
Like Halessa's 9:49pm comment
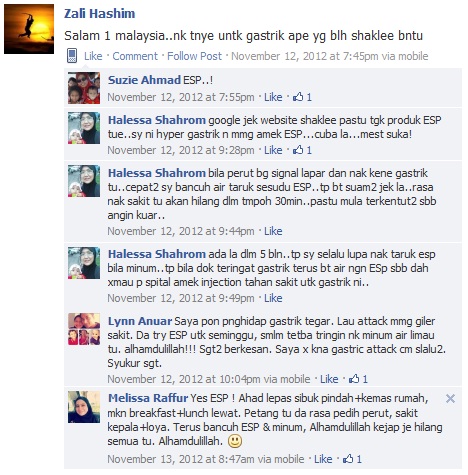click(273, 298)
